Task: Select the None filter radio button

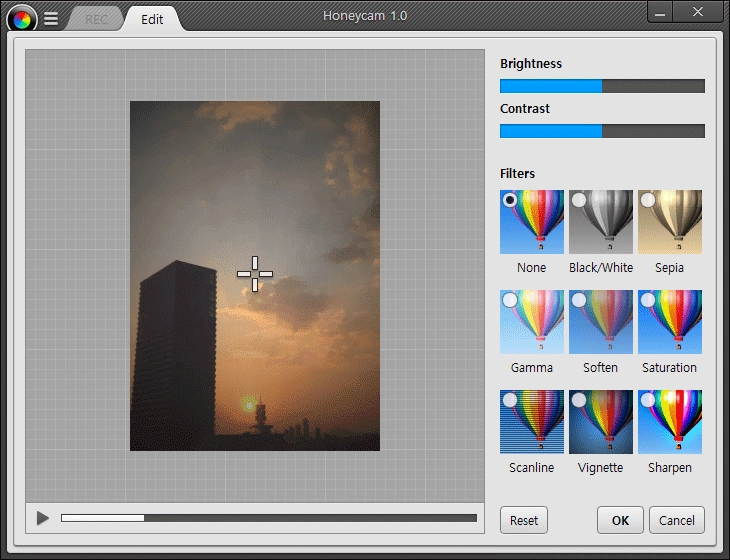Action: tap(510, 200)
